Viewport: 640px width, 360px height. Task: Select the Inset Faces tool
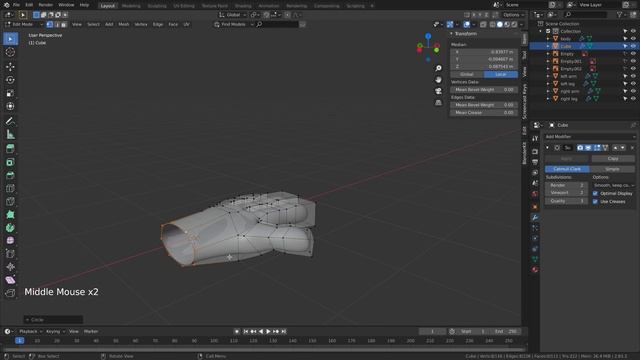[x=10, y=162]
